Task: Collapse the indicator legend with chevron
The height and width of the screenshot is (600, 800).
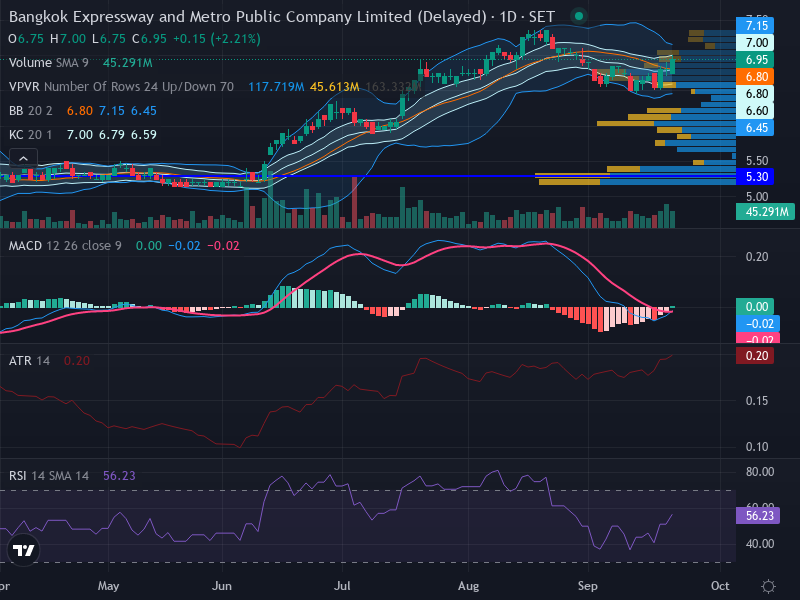Action: click(x=23, y=159)
